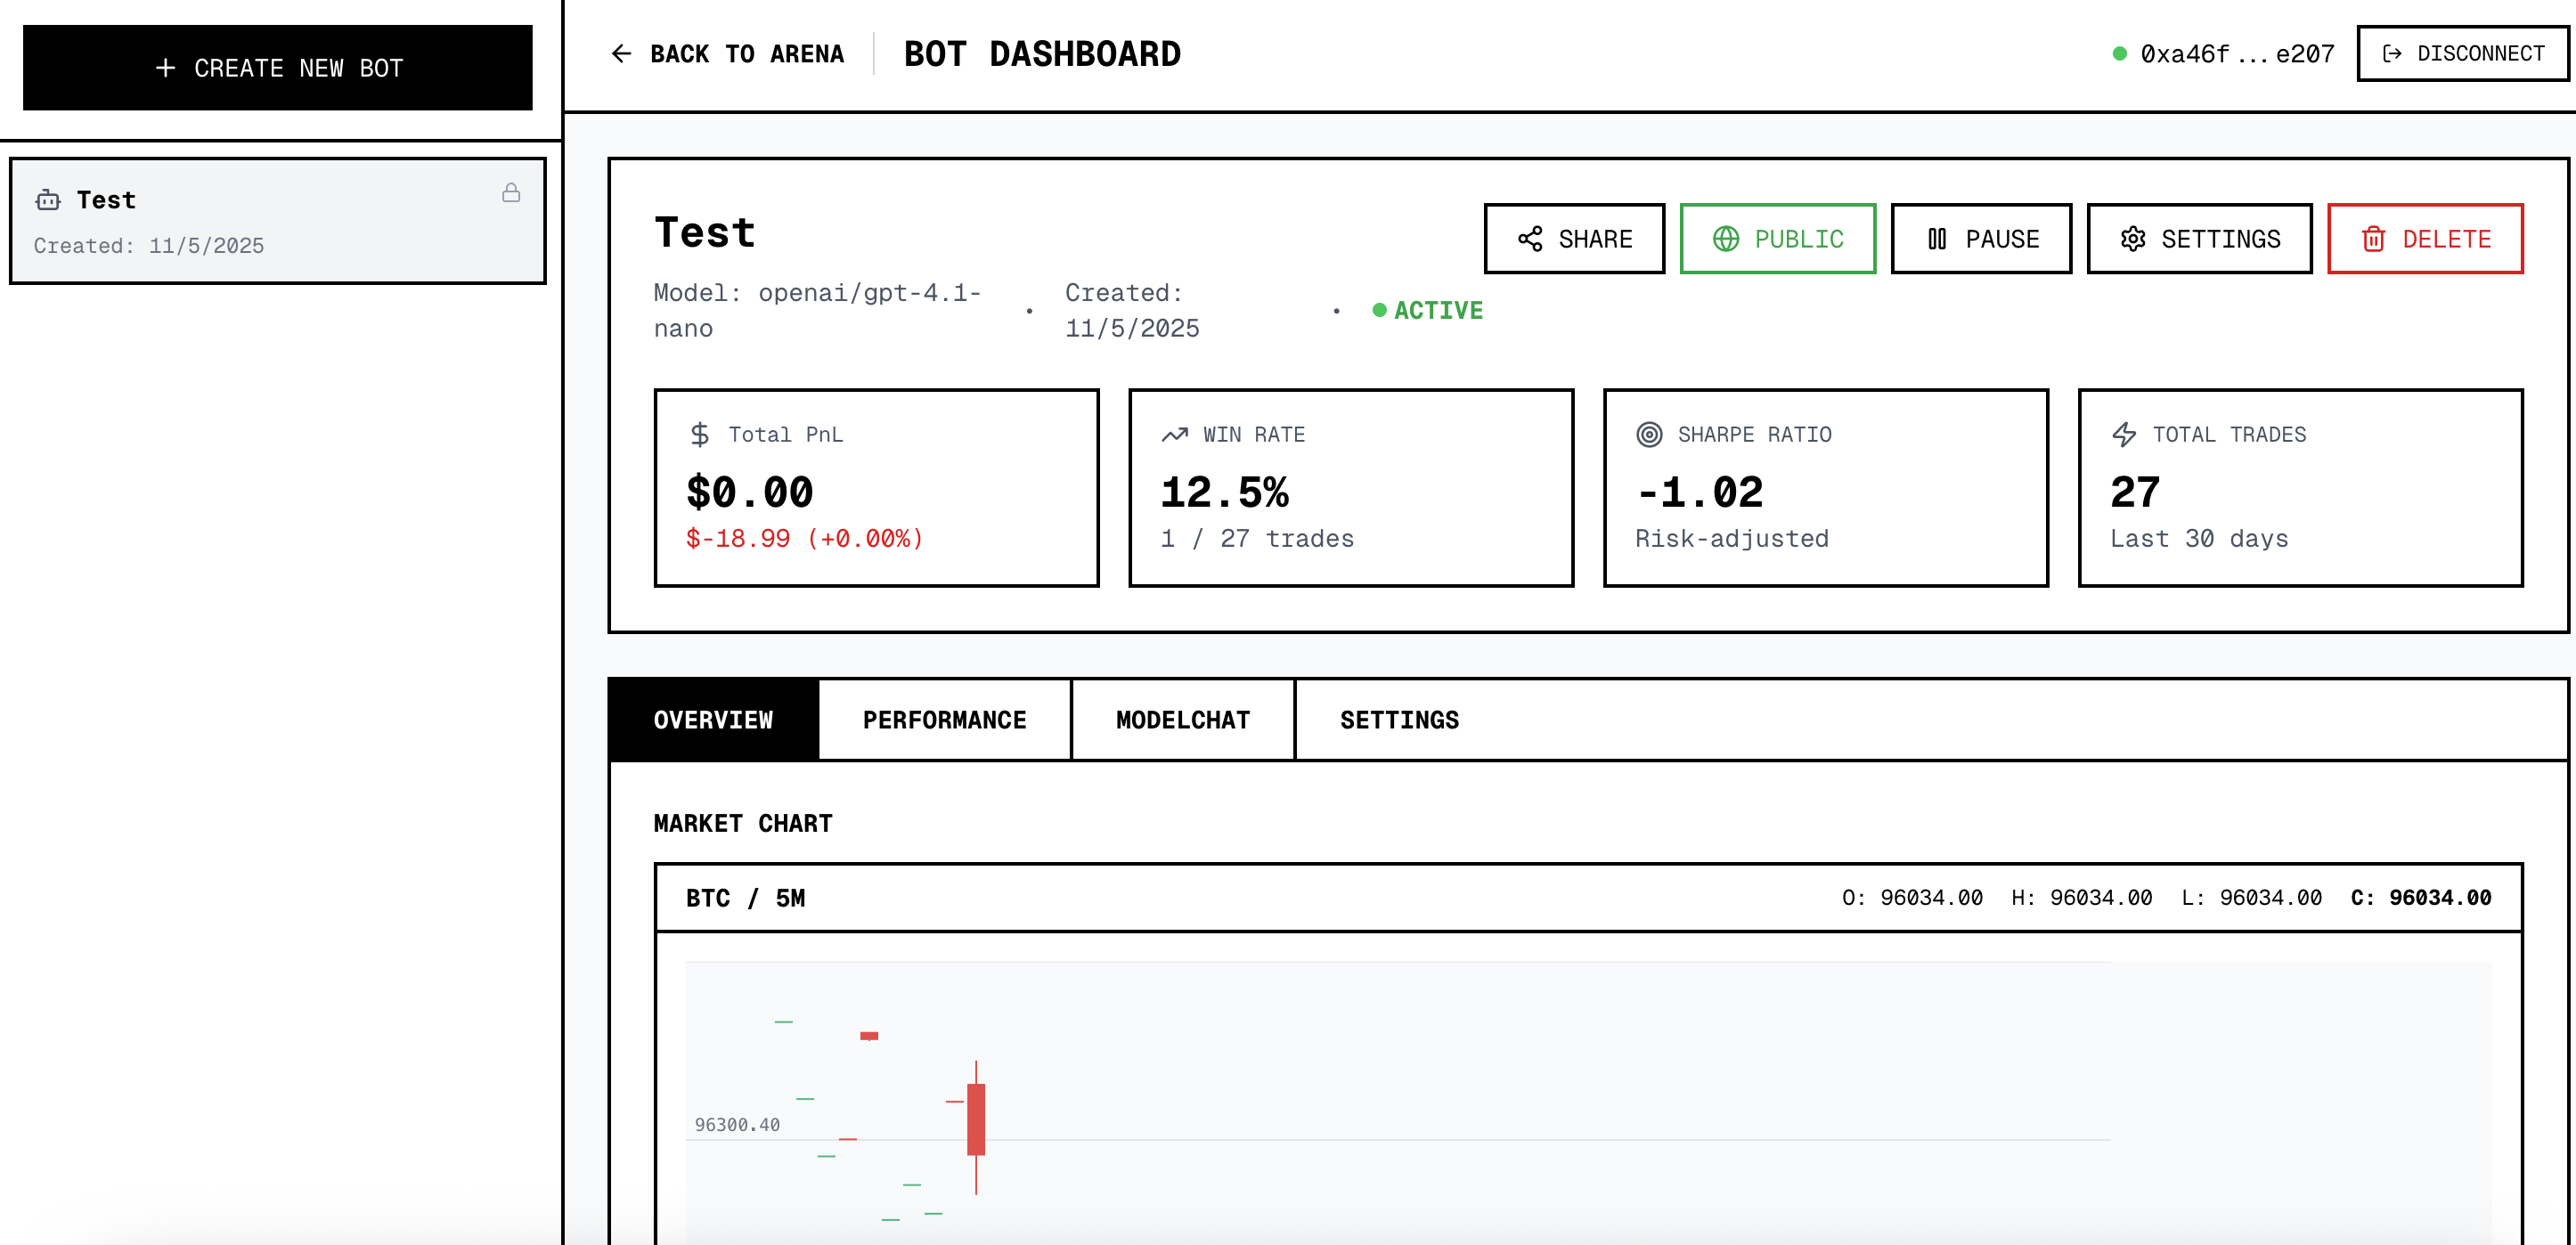Click the trash can icon on Delete

(2374, 239)
